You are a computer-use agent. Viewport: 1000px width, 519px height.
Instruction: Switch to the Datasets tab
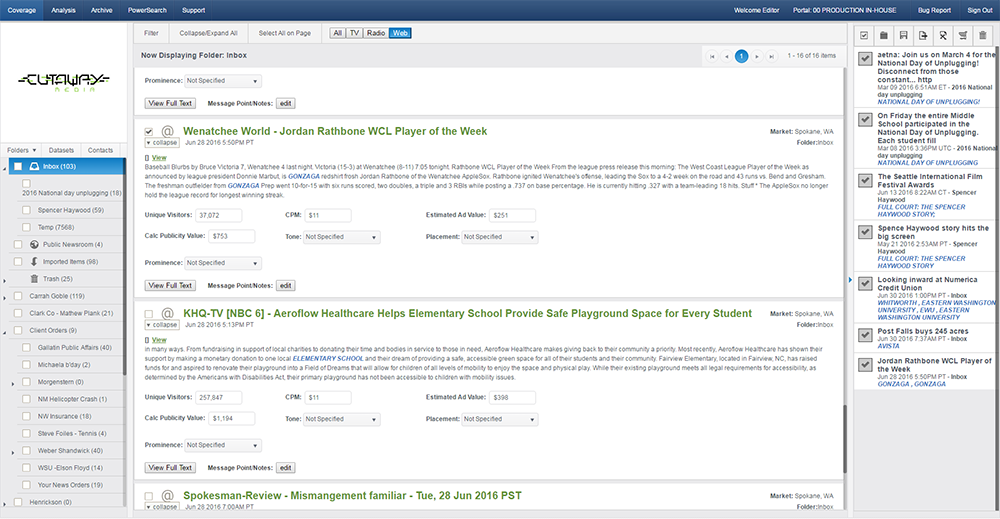(x=61, y=150)
